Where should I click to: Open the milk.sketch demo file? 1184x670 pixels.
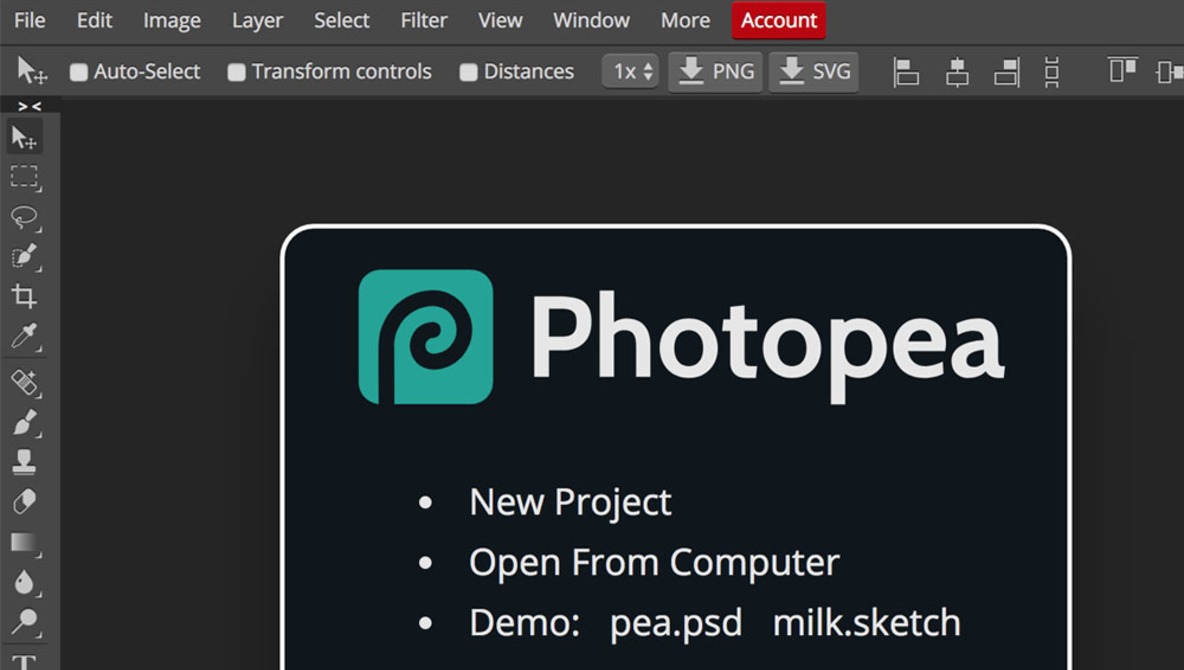point(867,623)
